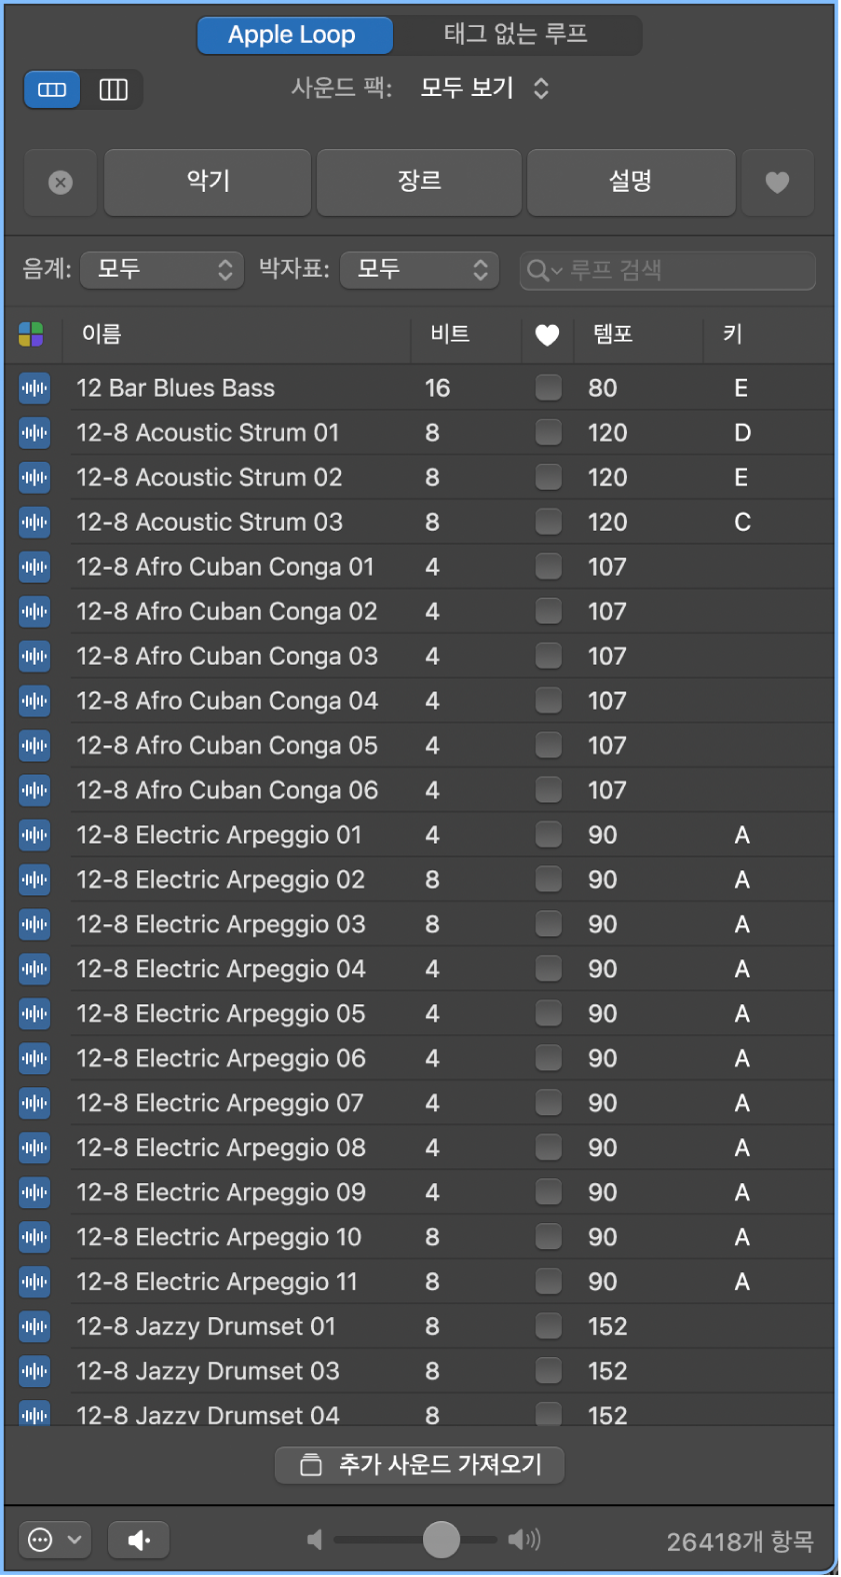Click the 추가 사운드 가져오기 button

click(x=420, y=1465)
